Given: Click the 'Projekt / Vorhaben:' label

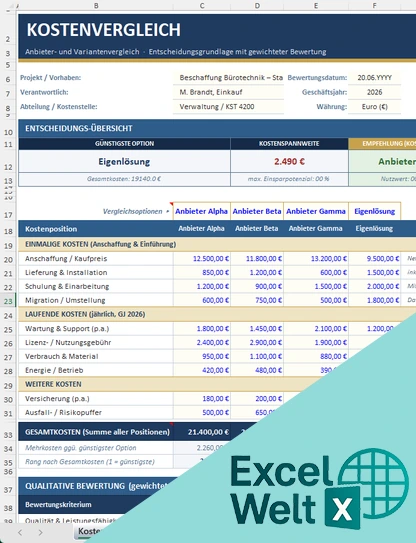Looking at the screenshot, I should [51, 78].
